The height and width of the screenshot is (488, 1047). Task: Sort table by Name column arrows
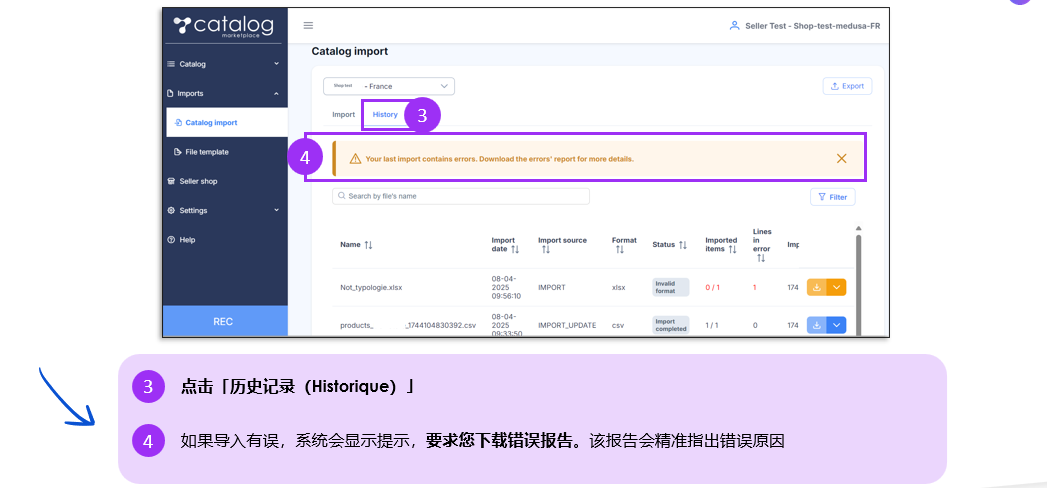click(x=368, y=244)
